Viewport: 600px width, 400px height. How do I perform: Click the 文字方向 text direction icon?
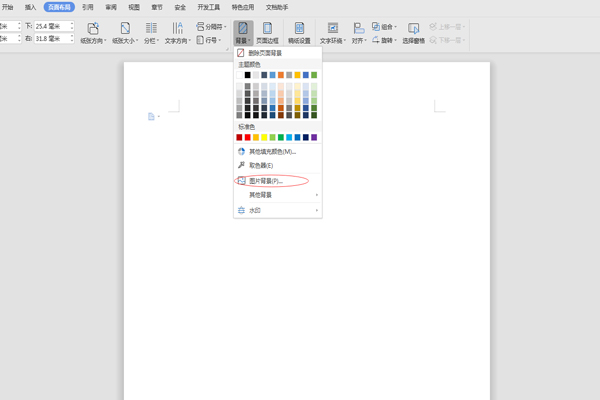[x=177, y=30]
